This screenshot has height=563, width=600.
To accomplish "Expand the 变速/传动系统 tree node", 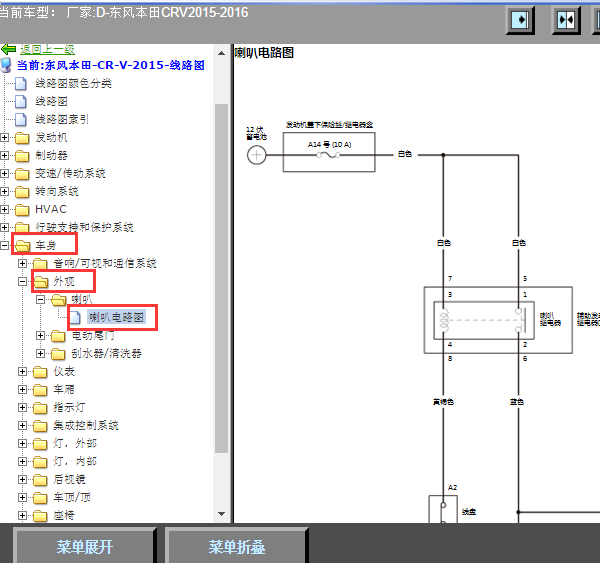I will pos(4,173).
